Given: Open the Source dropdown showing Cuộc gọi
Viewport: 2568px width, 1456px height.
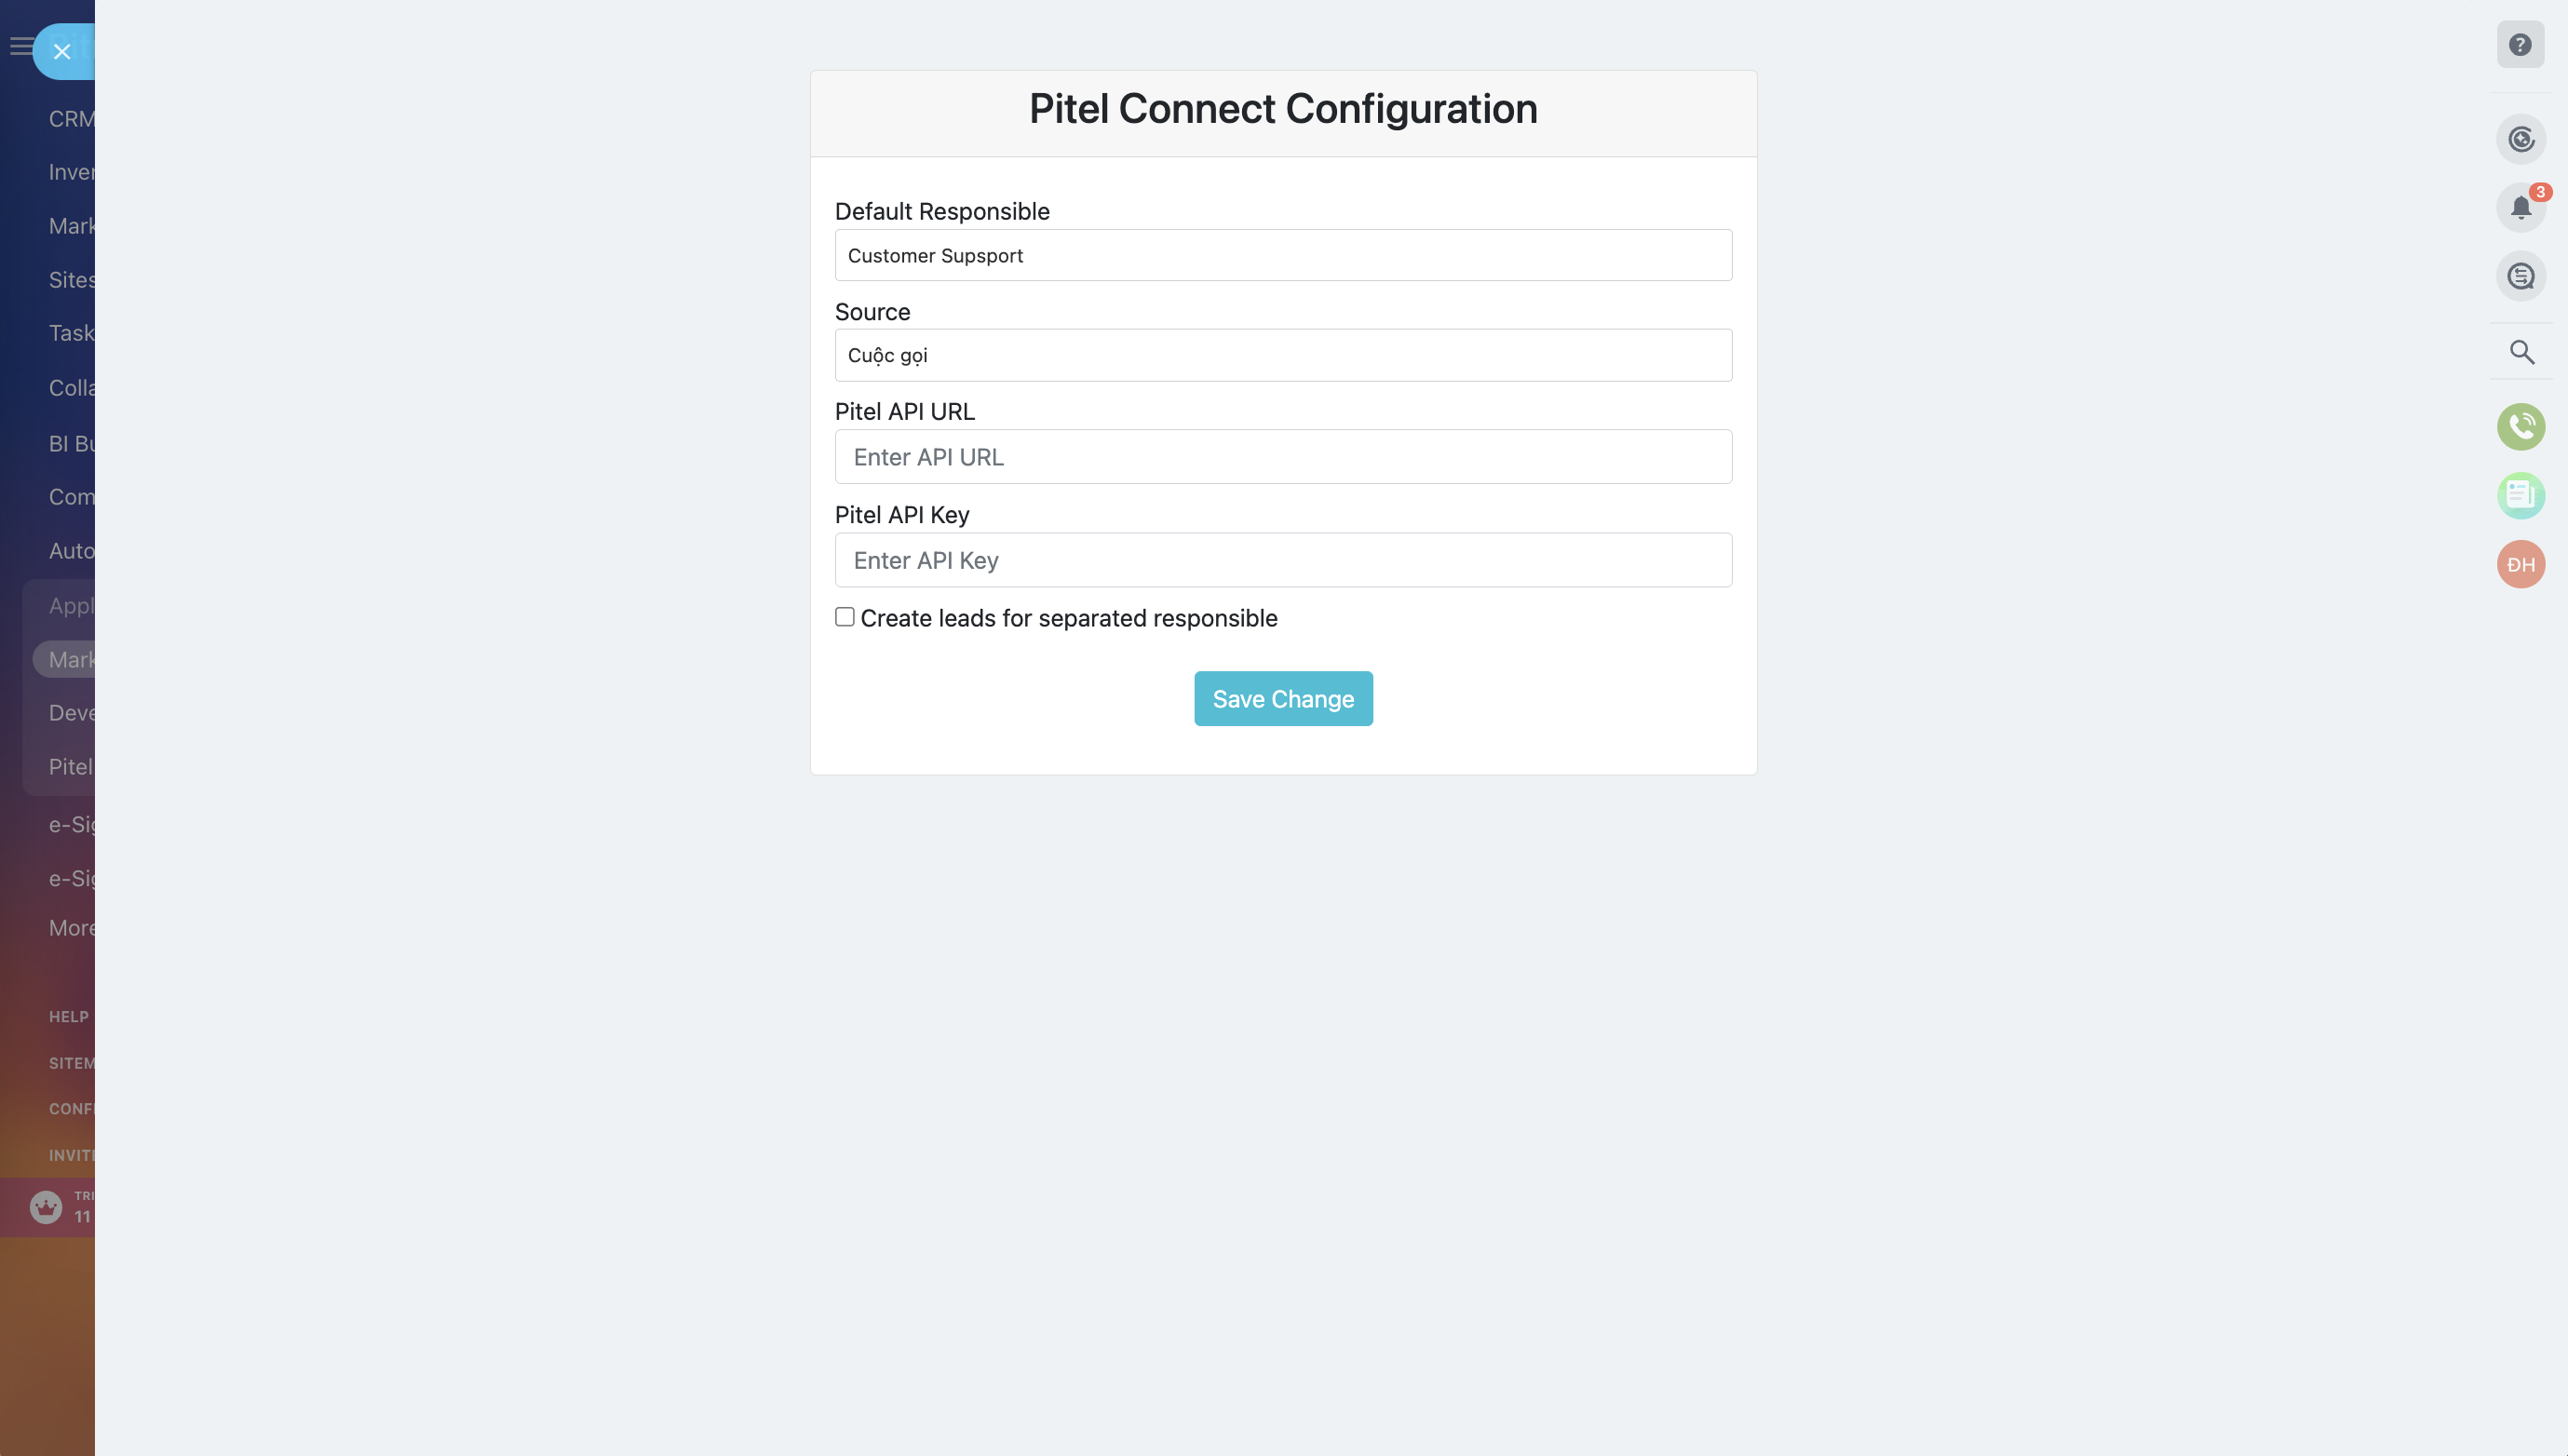Looking at the screenshot, I should point(1283,355).
